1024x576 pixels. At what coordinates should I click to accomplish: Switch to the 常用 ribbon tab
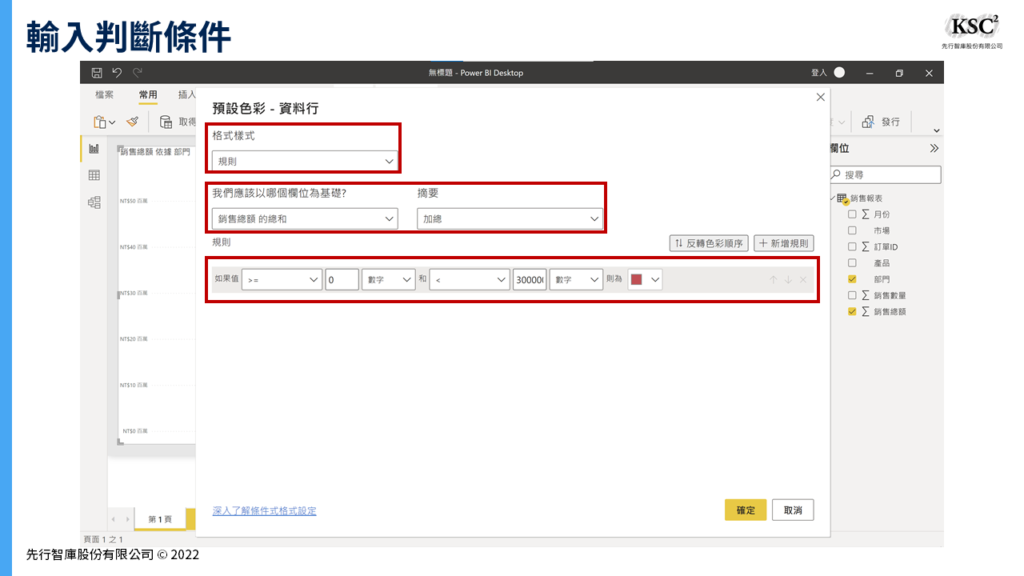tap(148, 95)
